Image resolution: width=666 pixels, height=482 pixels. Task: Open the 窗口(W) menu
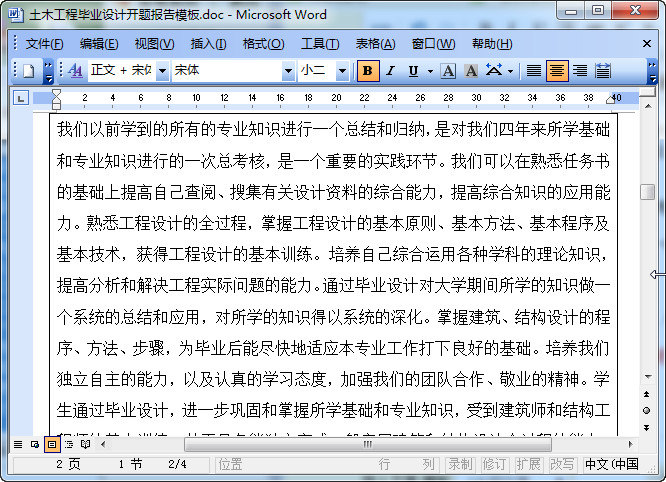pos(433,44)
